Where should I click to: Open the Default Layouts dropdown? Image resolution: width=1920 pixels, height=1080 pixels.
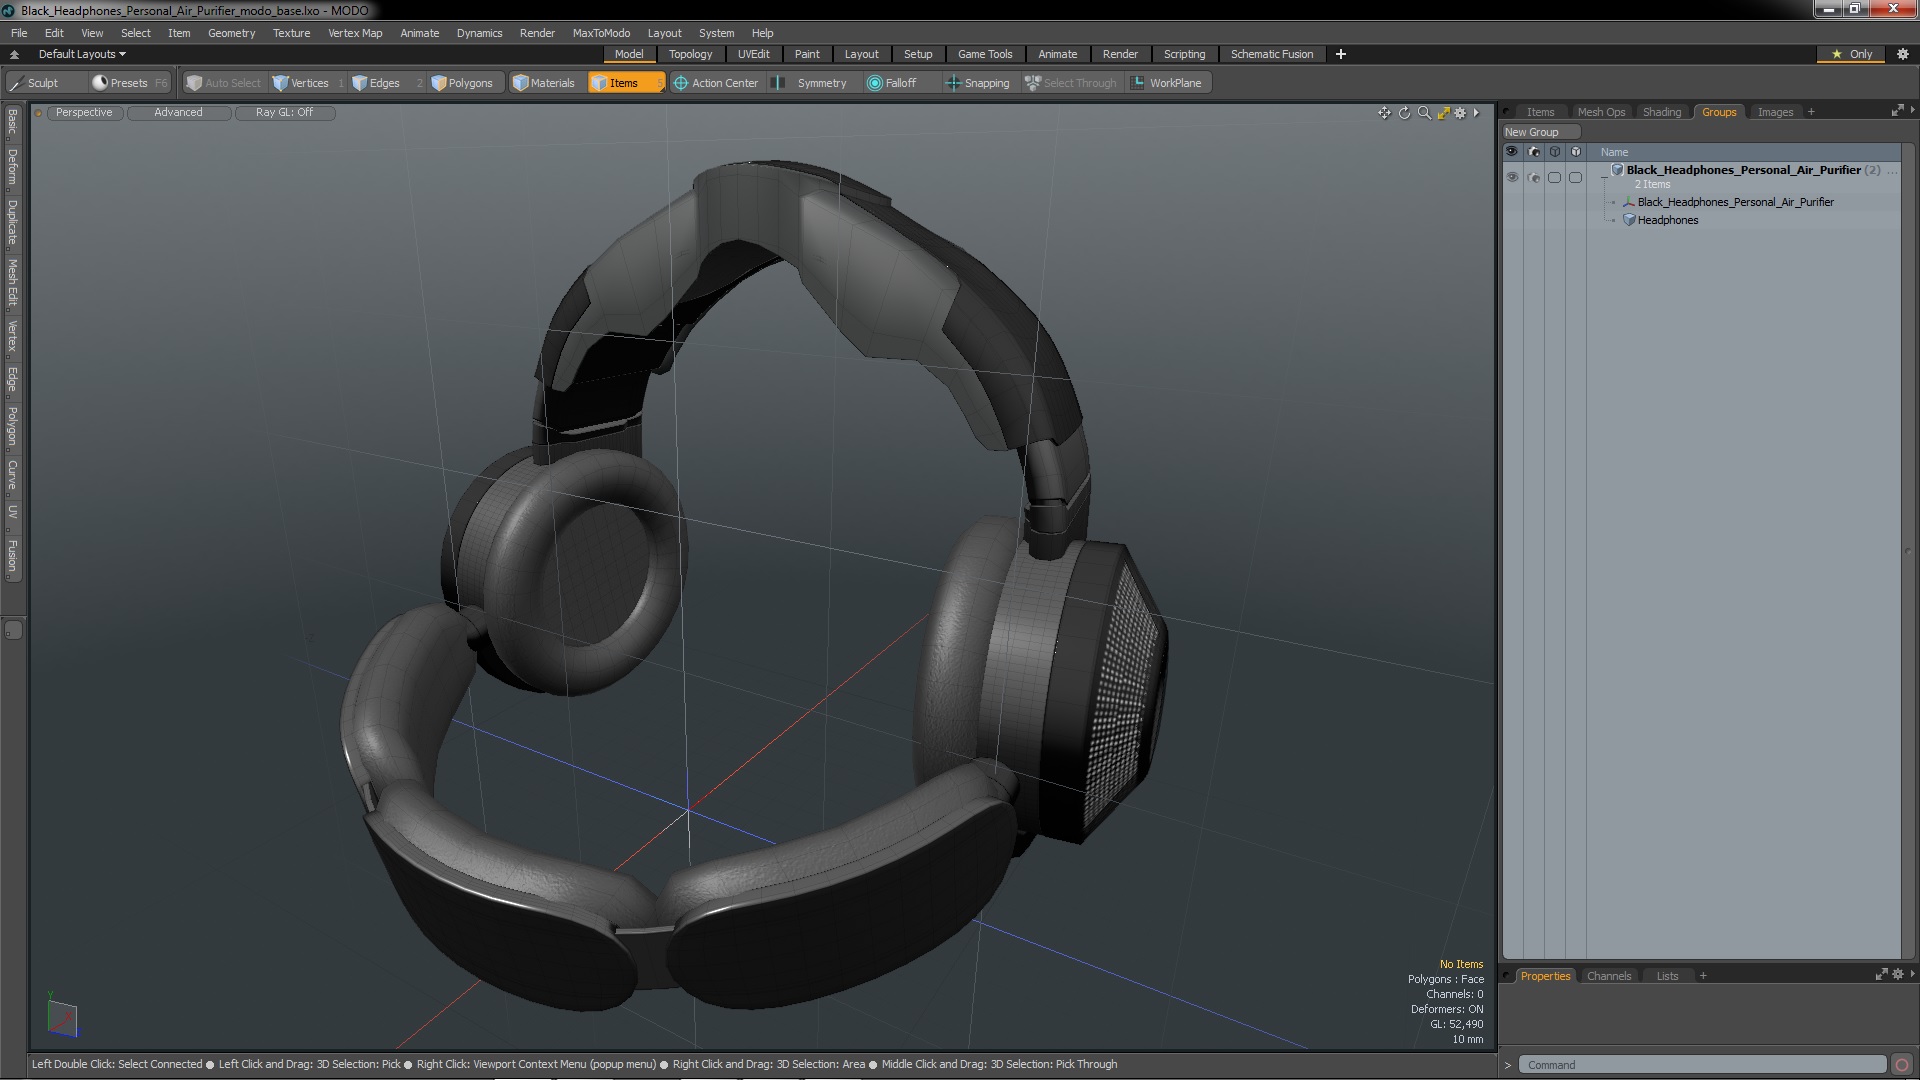[82, 54]
